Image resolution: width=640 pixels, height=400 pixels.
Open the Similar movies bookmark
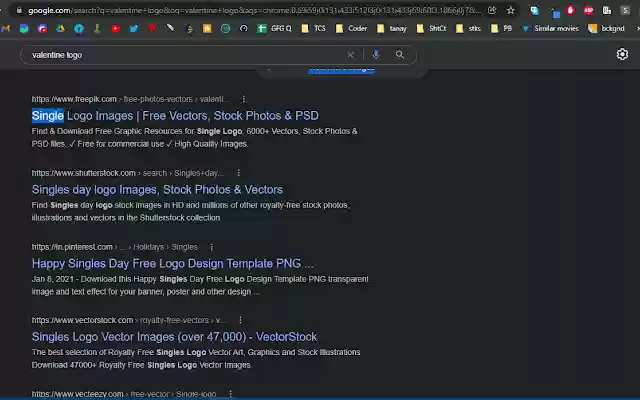pyautogui.click(x=550, y=28)
